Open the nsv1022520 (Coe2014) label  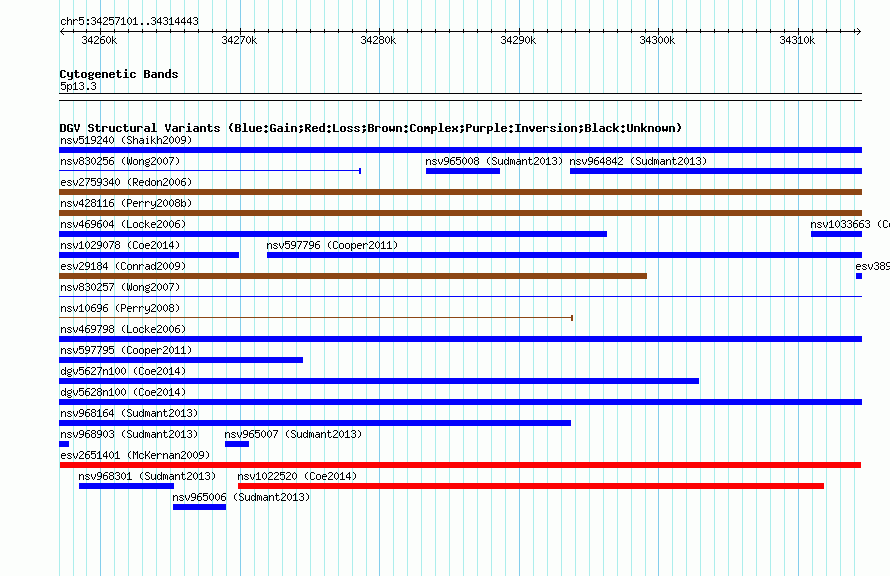pos(297,476)
